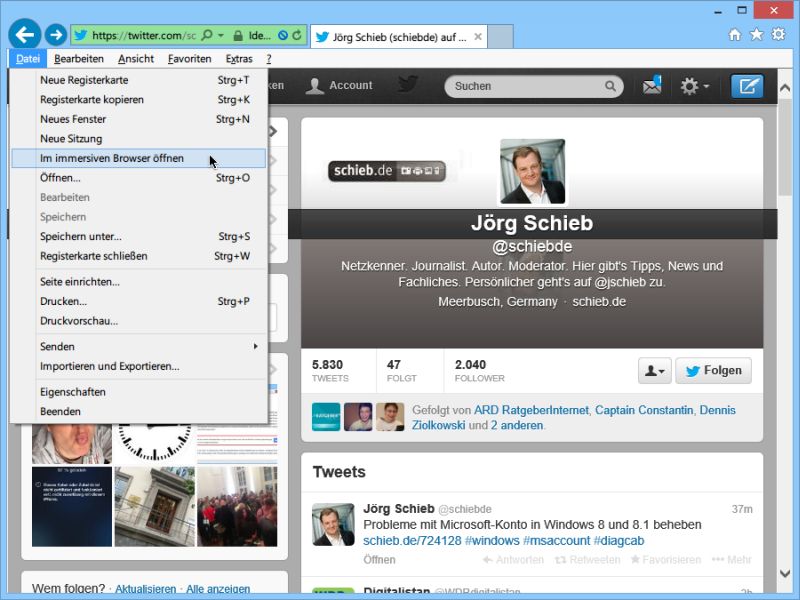Select Beenden menu entry
This screenshot has height=600, width=800.
tap(139, 411)
